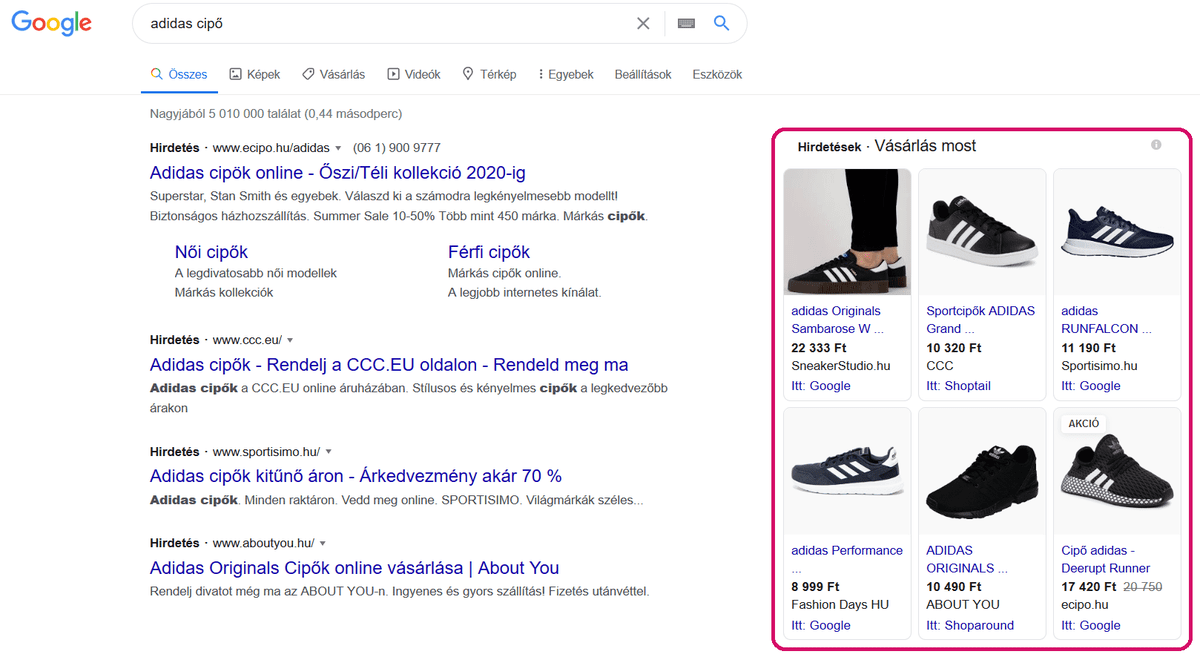Click the 8 999 Ft price
Image resolution: width=1200 pixels, height=657 pixels.
tap(815, 587)
